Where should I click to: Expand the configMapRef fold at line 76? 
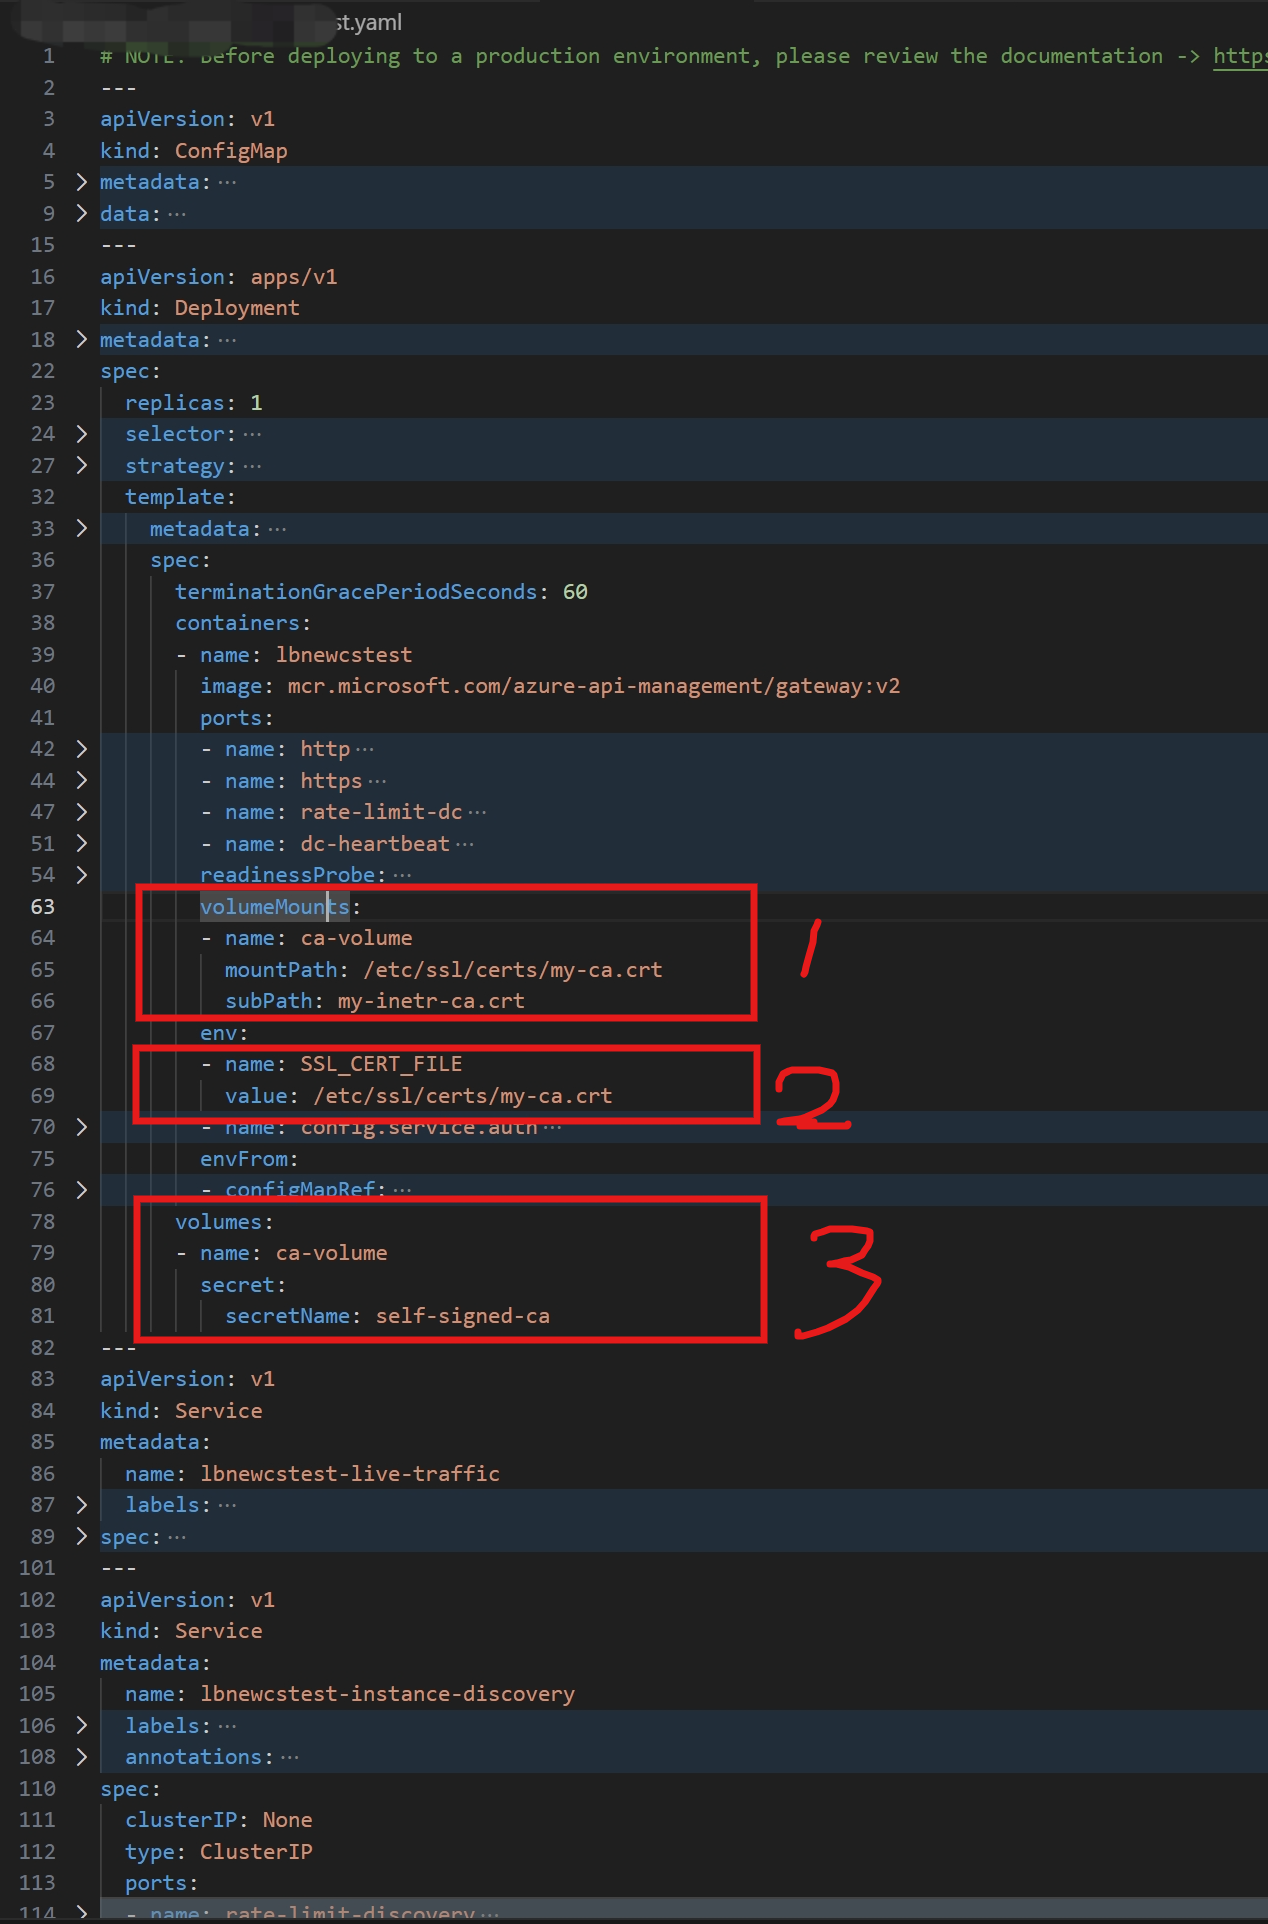82,1190
